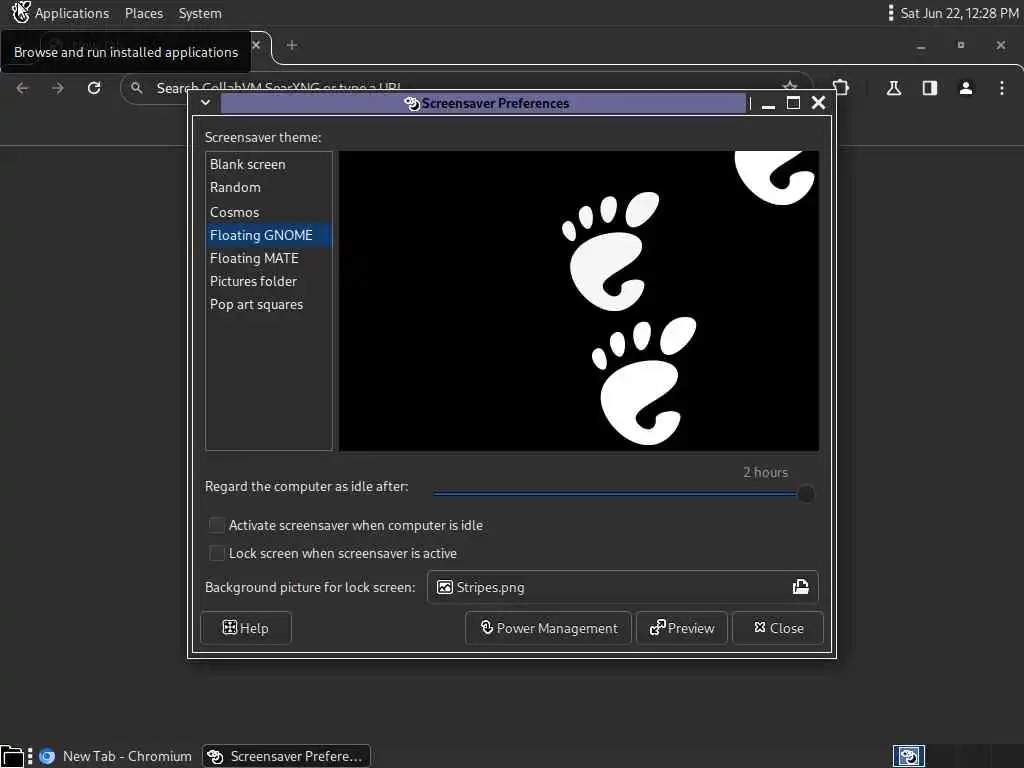Select Random screensaver theme

pyautogui.click(x=268, y=187)
